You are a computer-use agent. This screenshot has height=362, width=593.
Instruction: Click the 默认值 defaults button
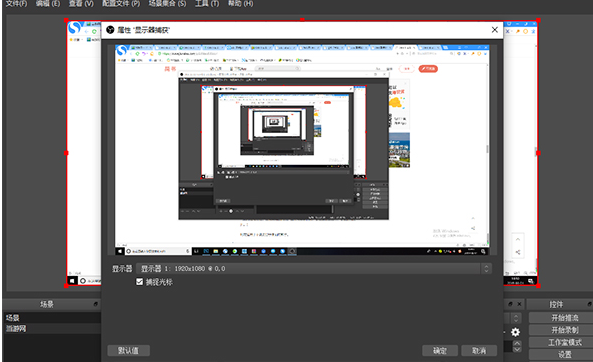129,351
